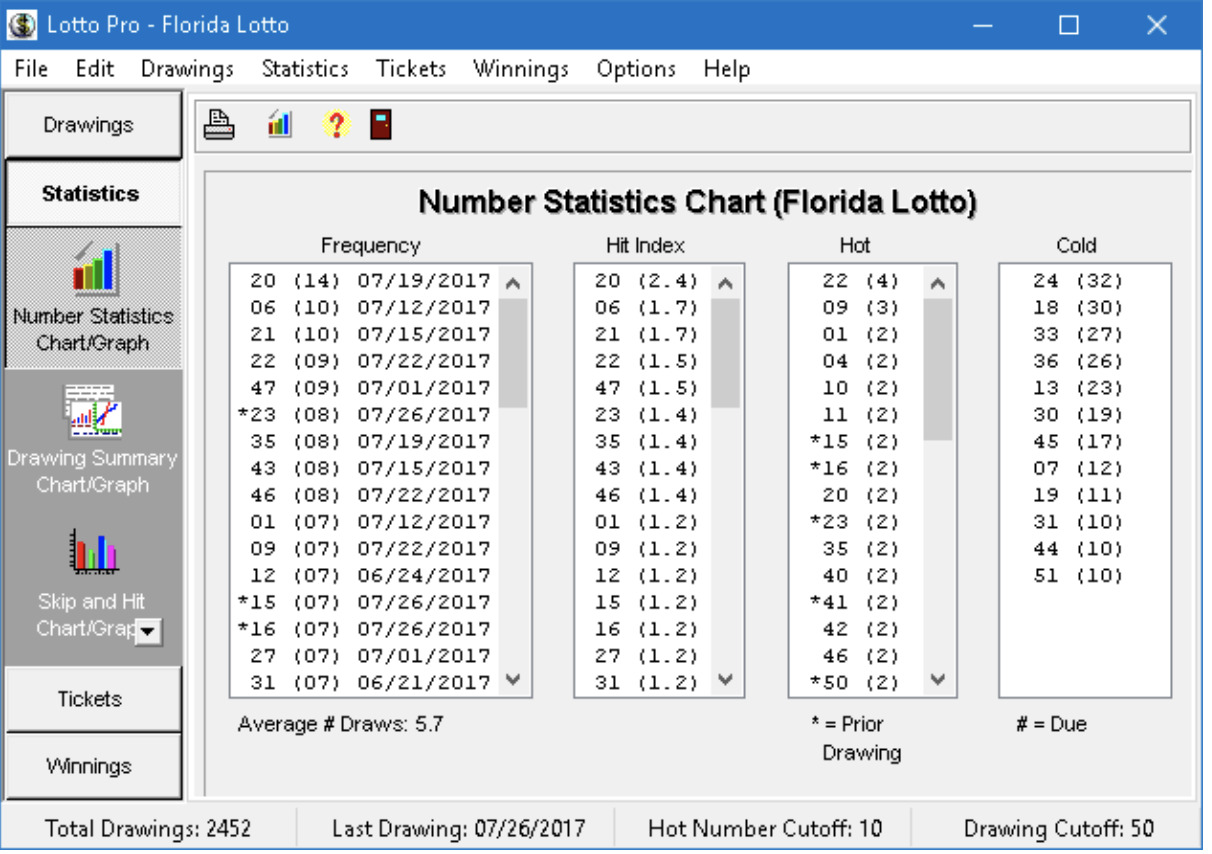Image resolution: width=1212 pixels, height=854 pixels.
Task: Select the Drawings sidebar button
Action: tap(94, 125)
